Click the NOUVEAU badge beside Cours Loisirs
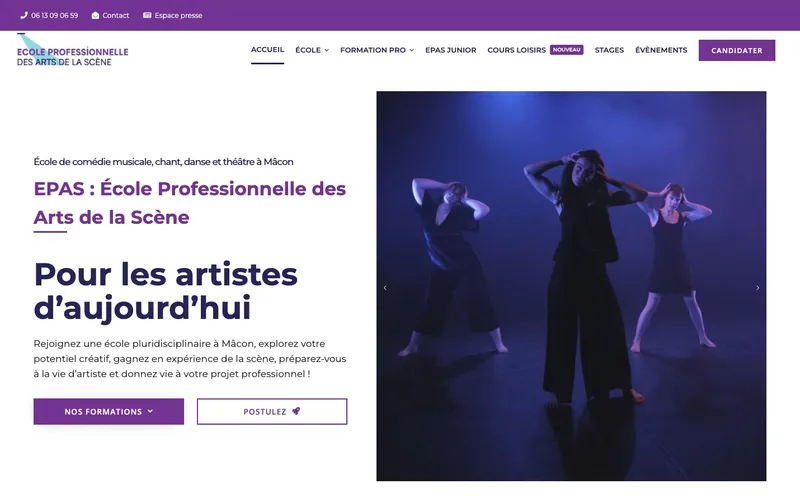The height and width of the screenshot is (498, 800). (566, 49)
